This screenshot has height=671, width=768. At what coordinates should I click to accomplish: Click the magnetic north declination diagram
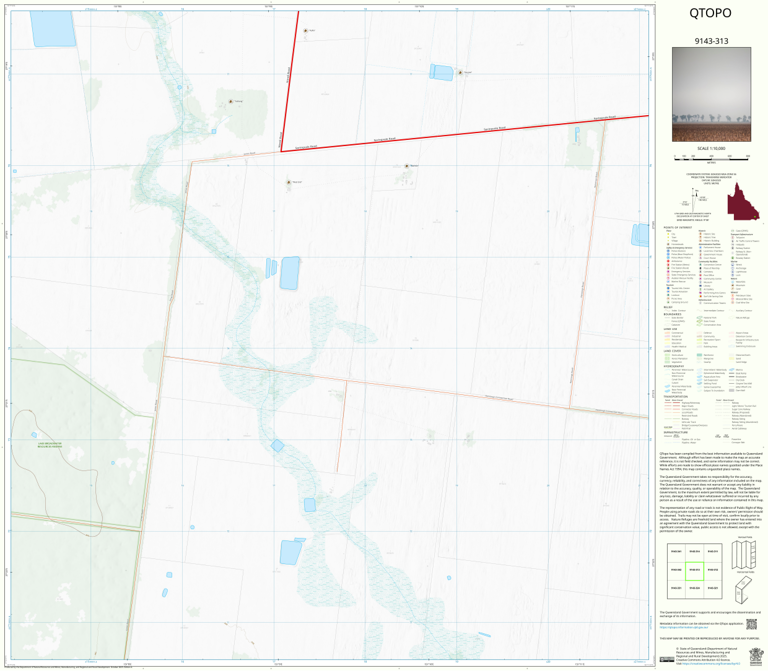(x=695, y=199)
